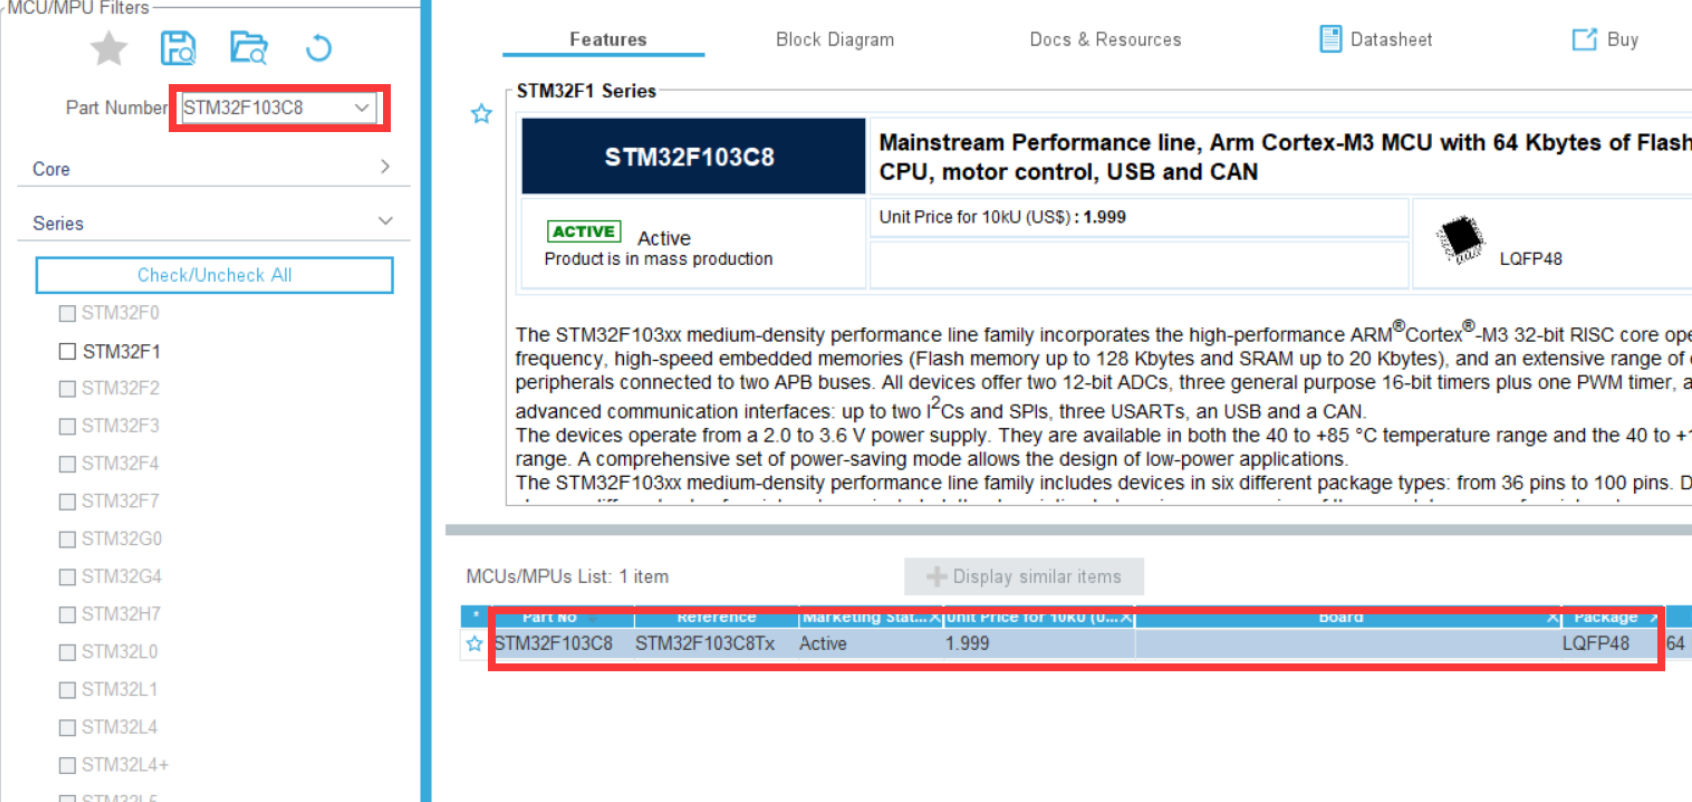The image size is (1692, 802).
Task: Reset all filters with the circular arrow icon
Action: [x=319, y=47]
